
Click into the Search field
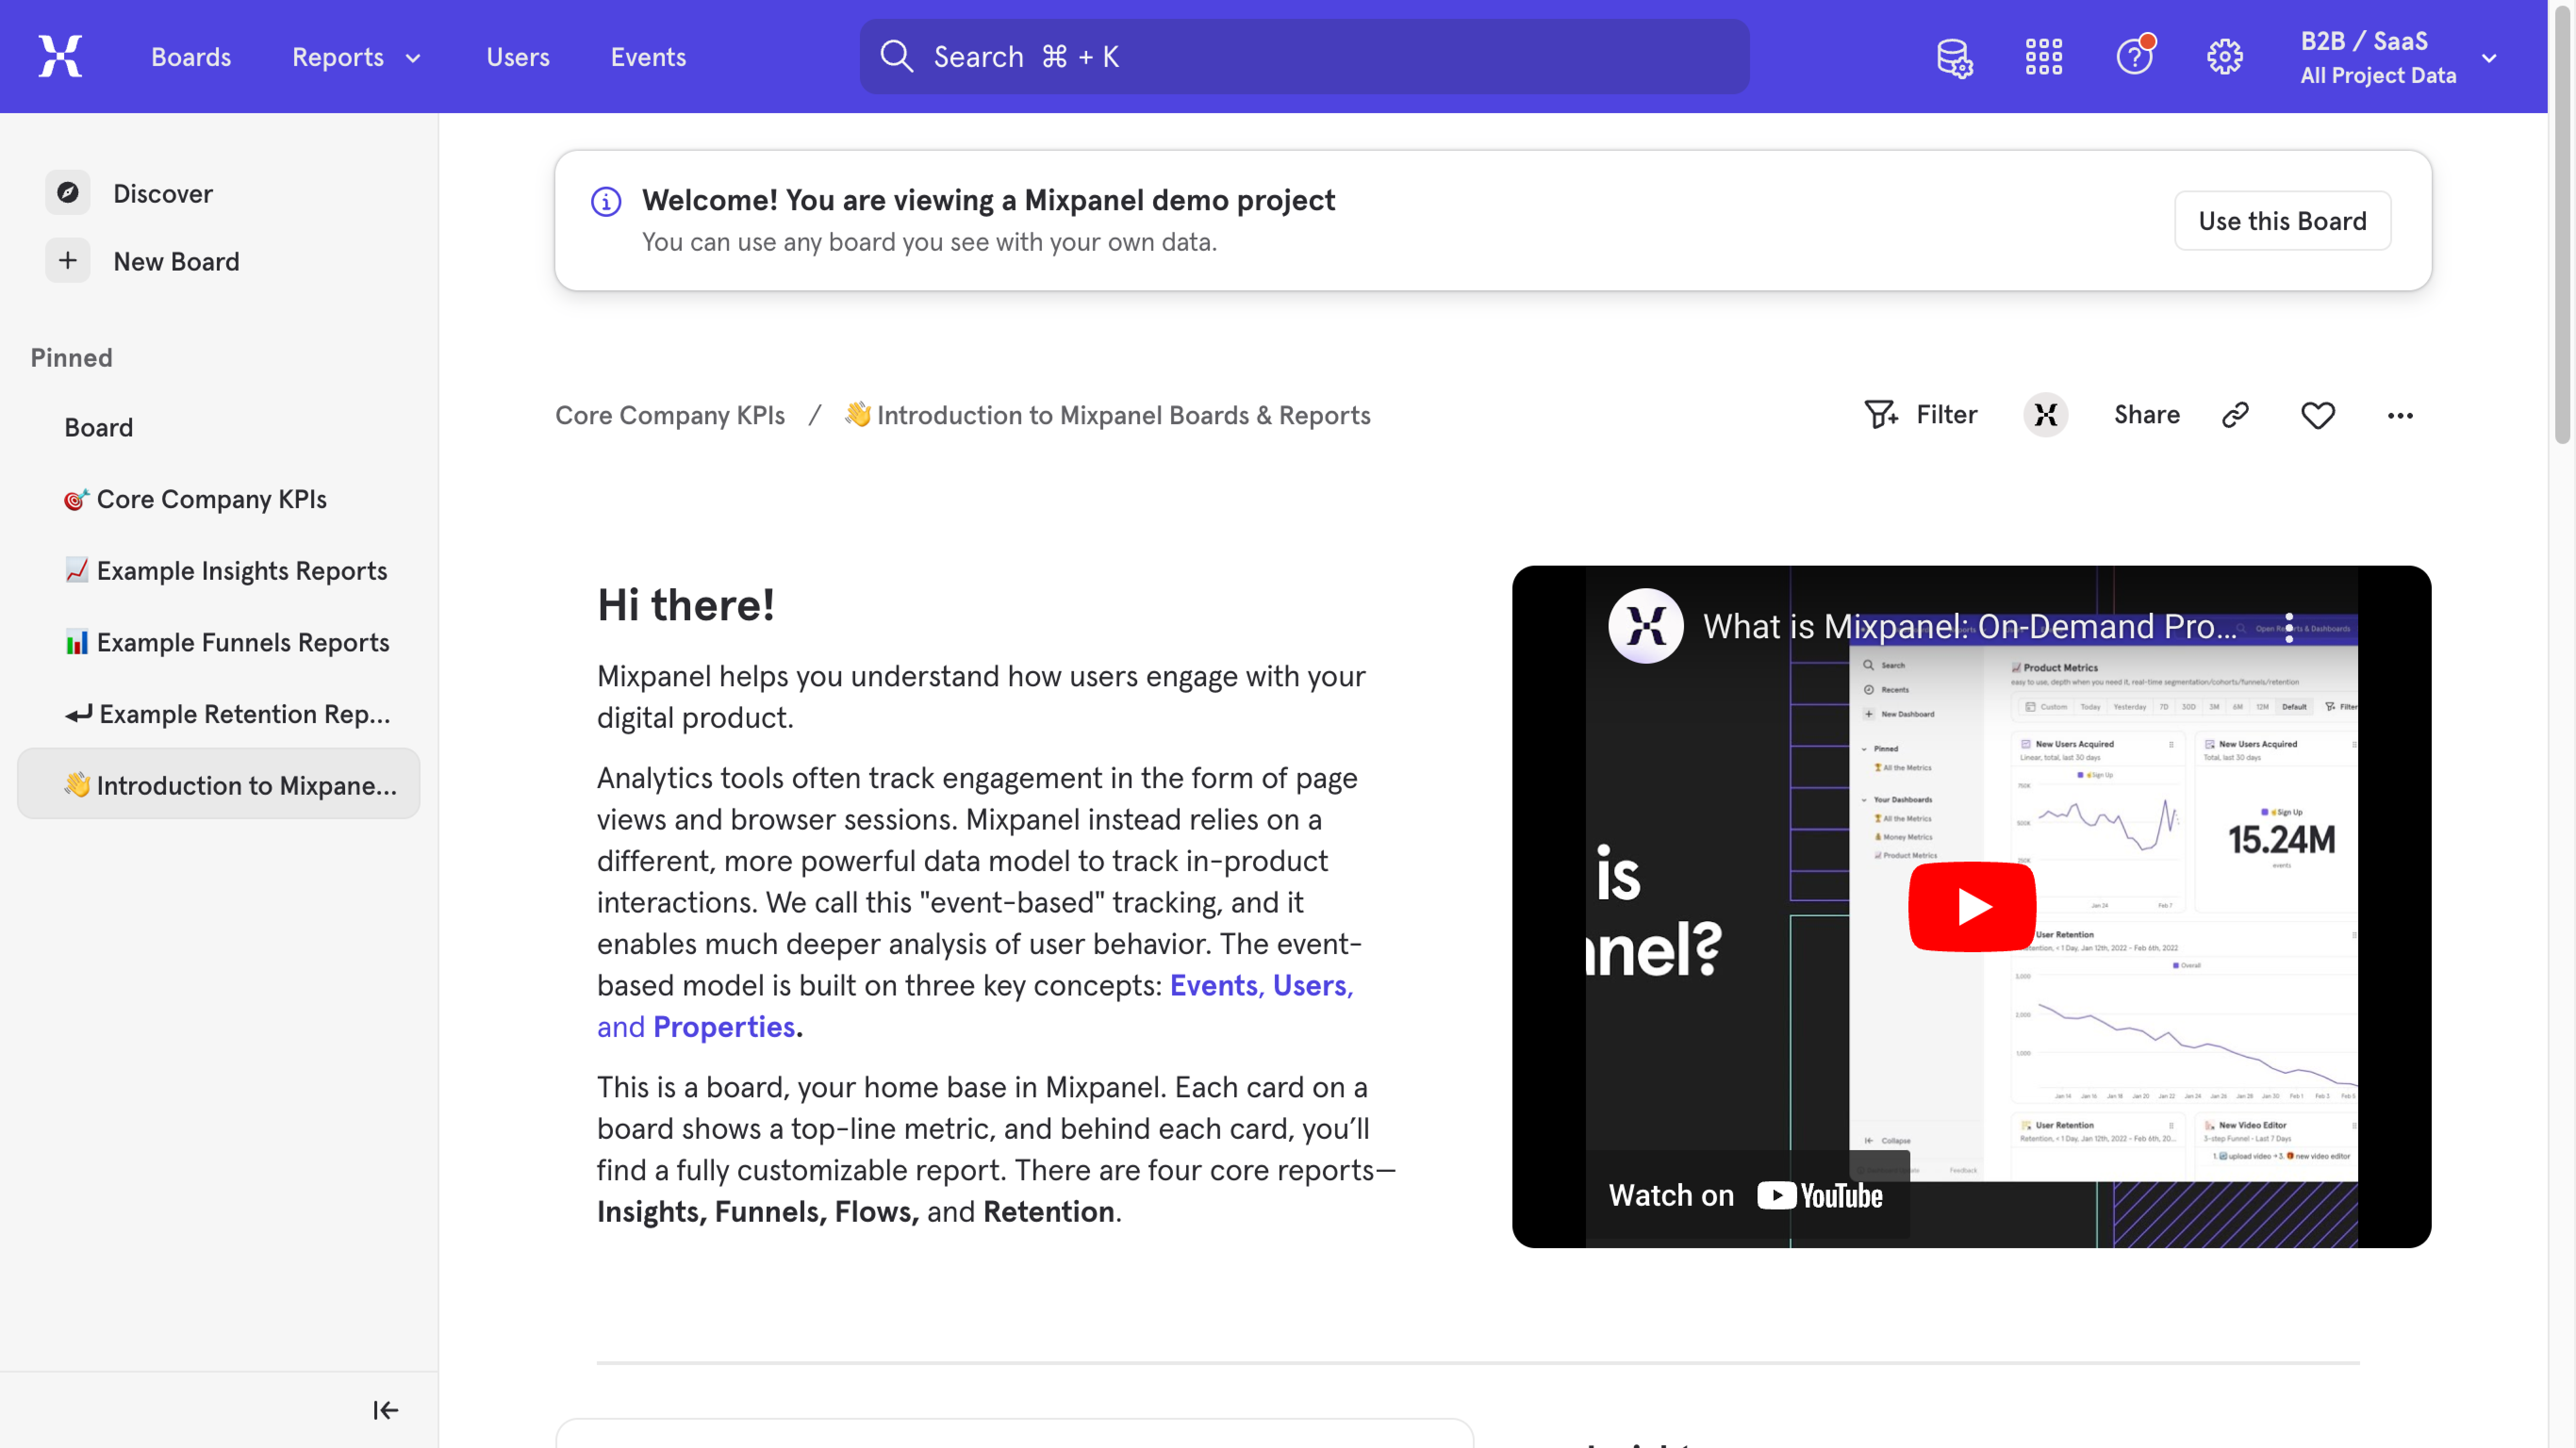1304,57
